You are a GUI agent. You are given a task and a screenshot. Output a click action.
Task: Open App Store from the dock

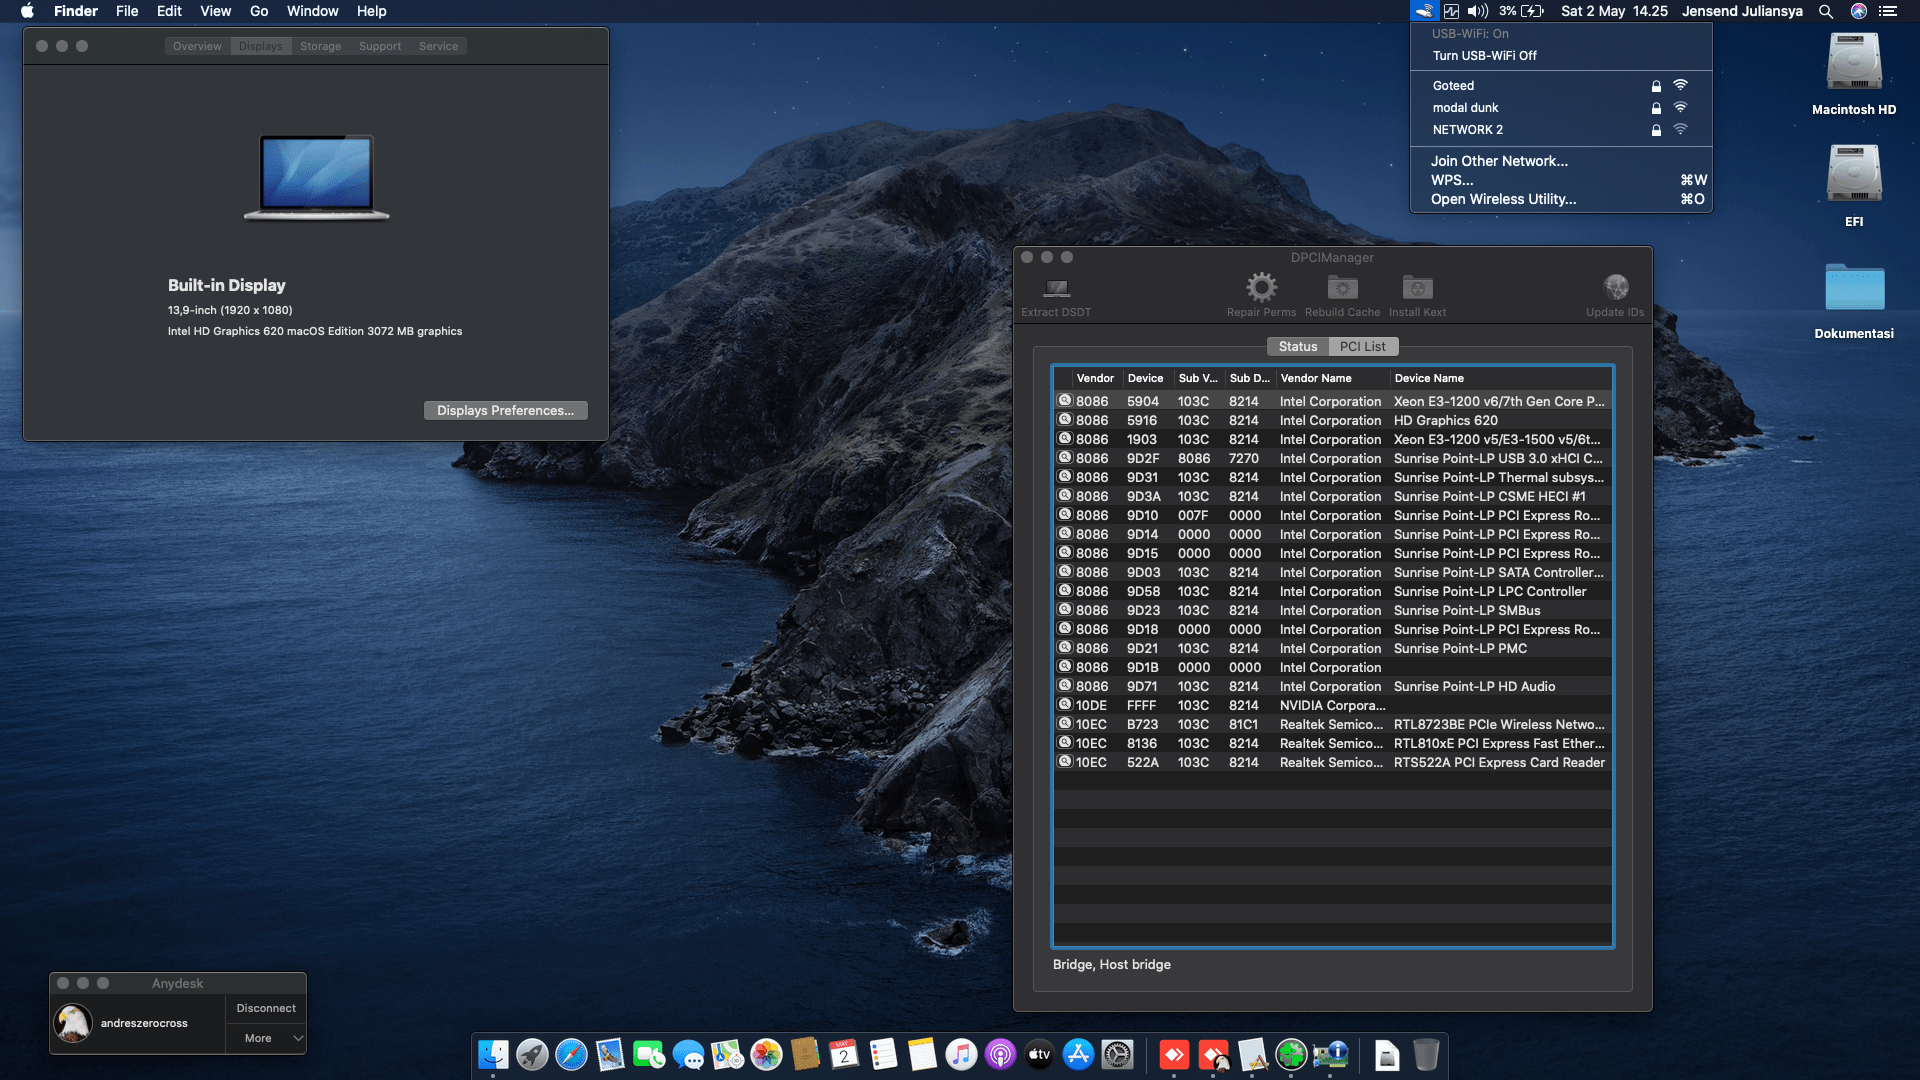click(1078, 1054)
